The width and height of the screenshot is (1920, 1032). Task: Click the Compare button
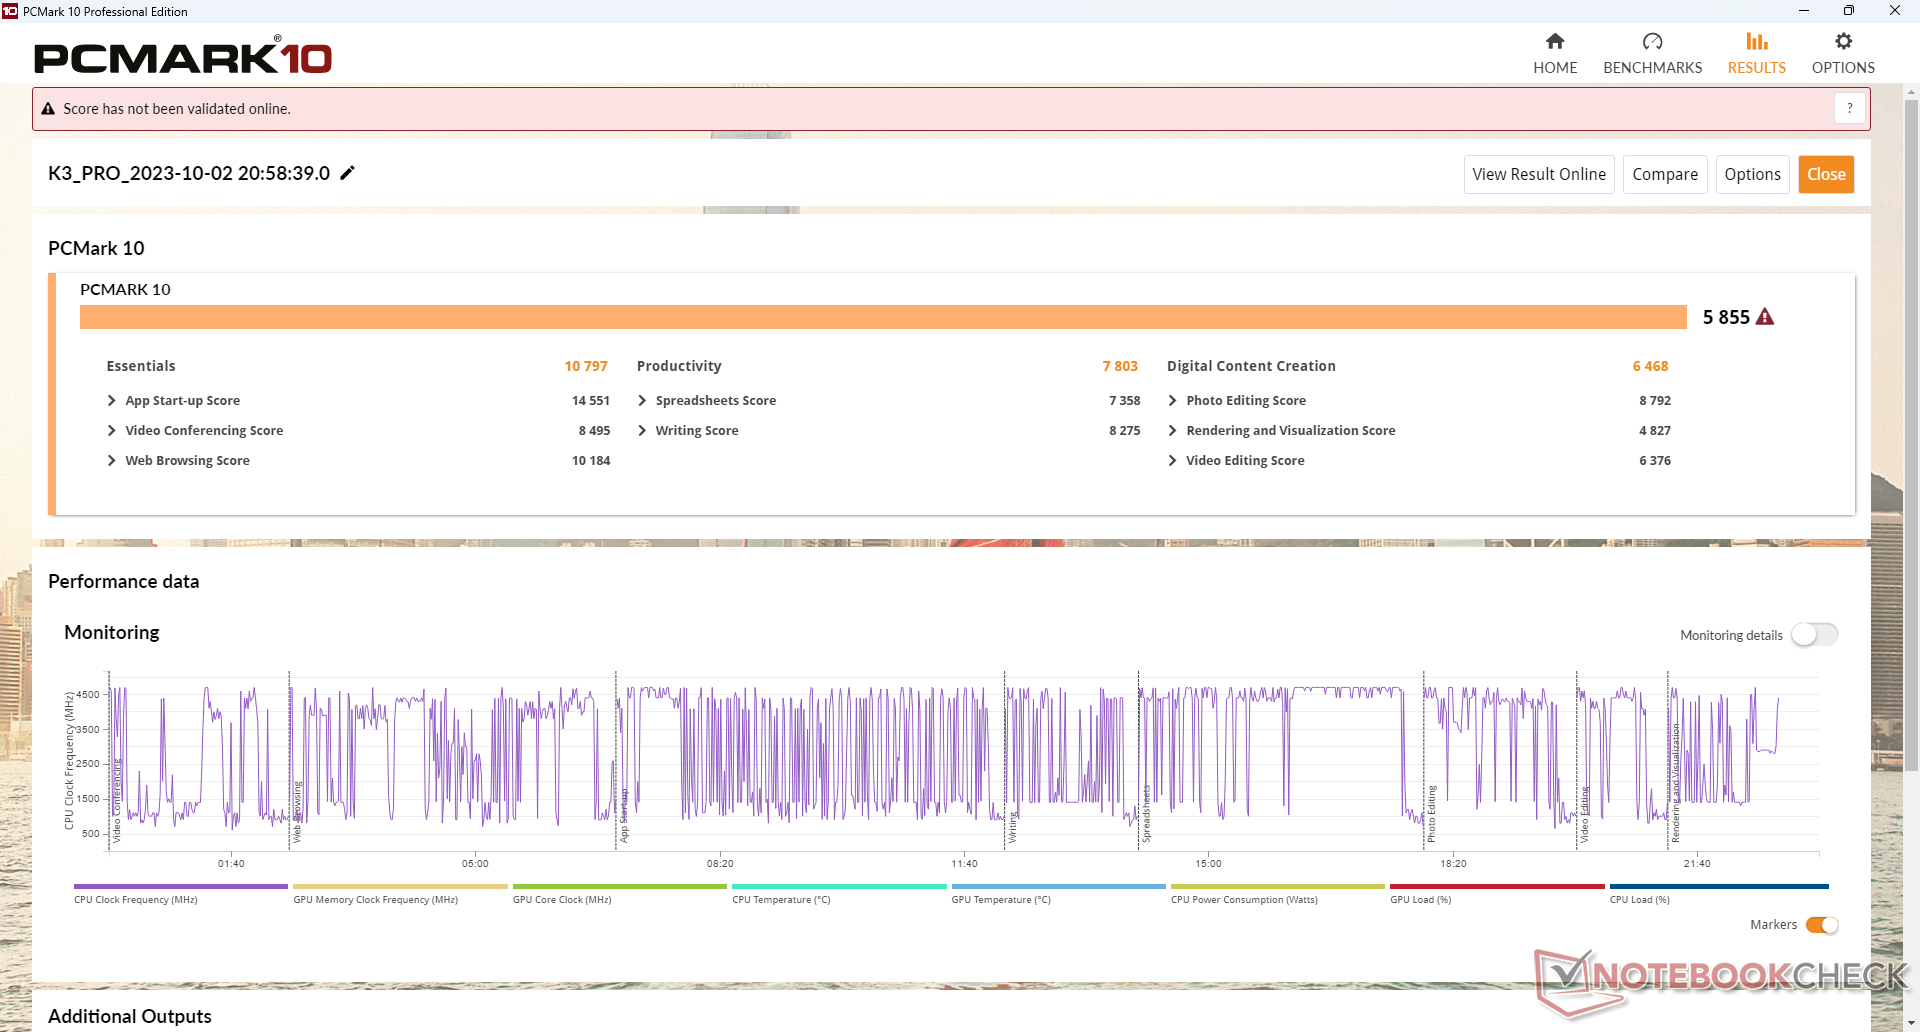pos(1665,174)
